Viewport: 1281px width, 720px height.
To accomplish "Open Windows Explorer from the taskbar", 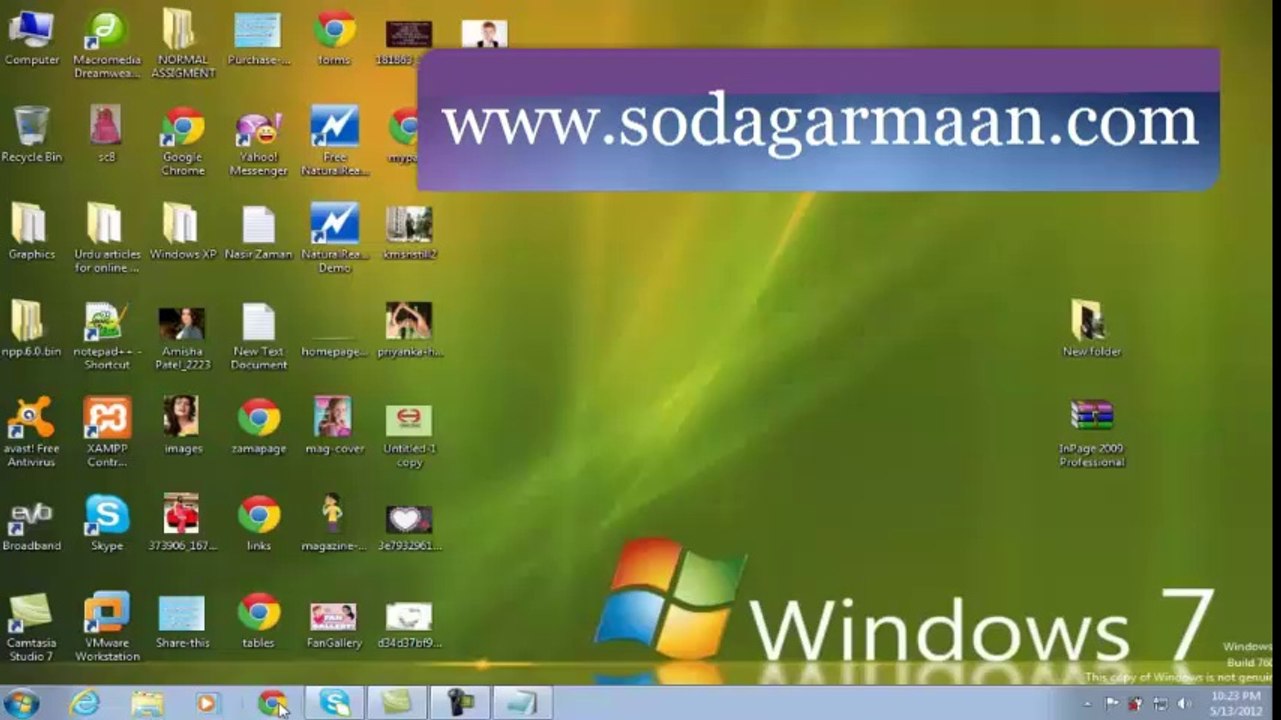I will click(x=146, y=703).
